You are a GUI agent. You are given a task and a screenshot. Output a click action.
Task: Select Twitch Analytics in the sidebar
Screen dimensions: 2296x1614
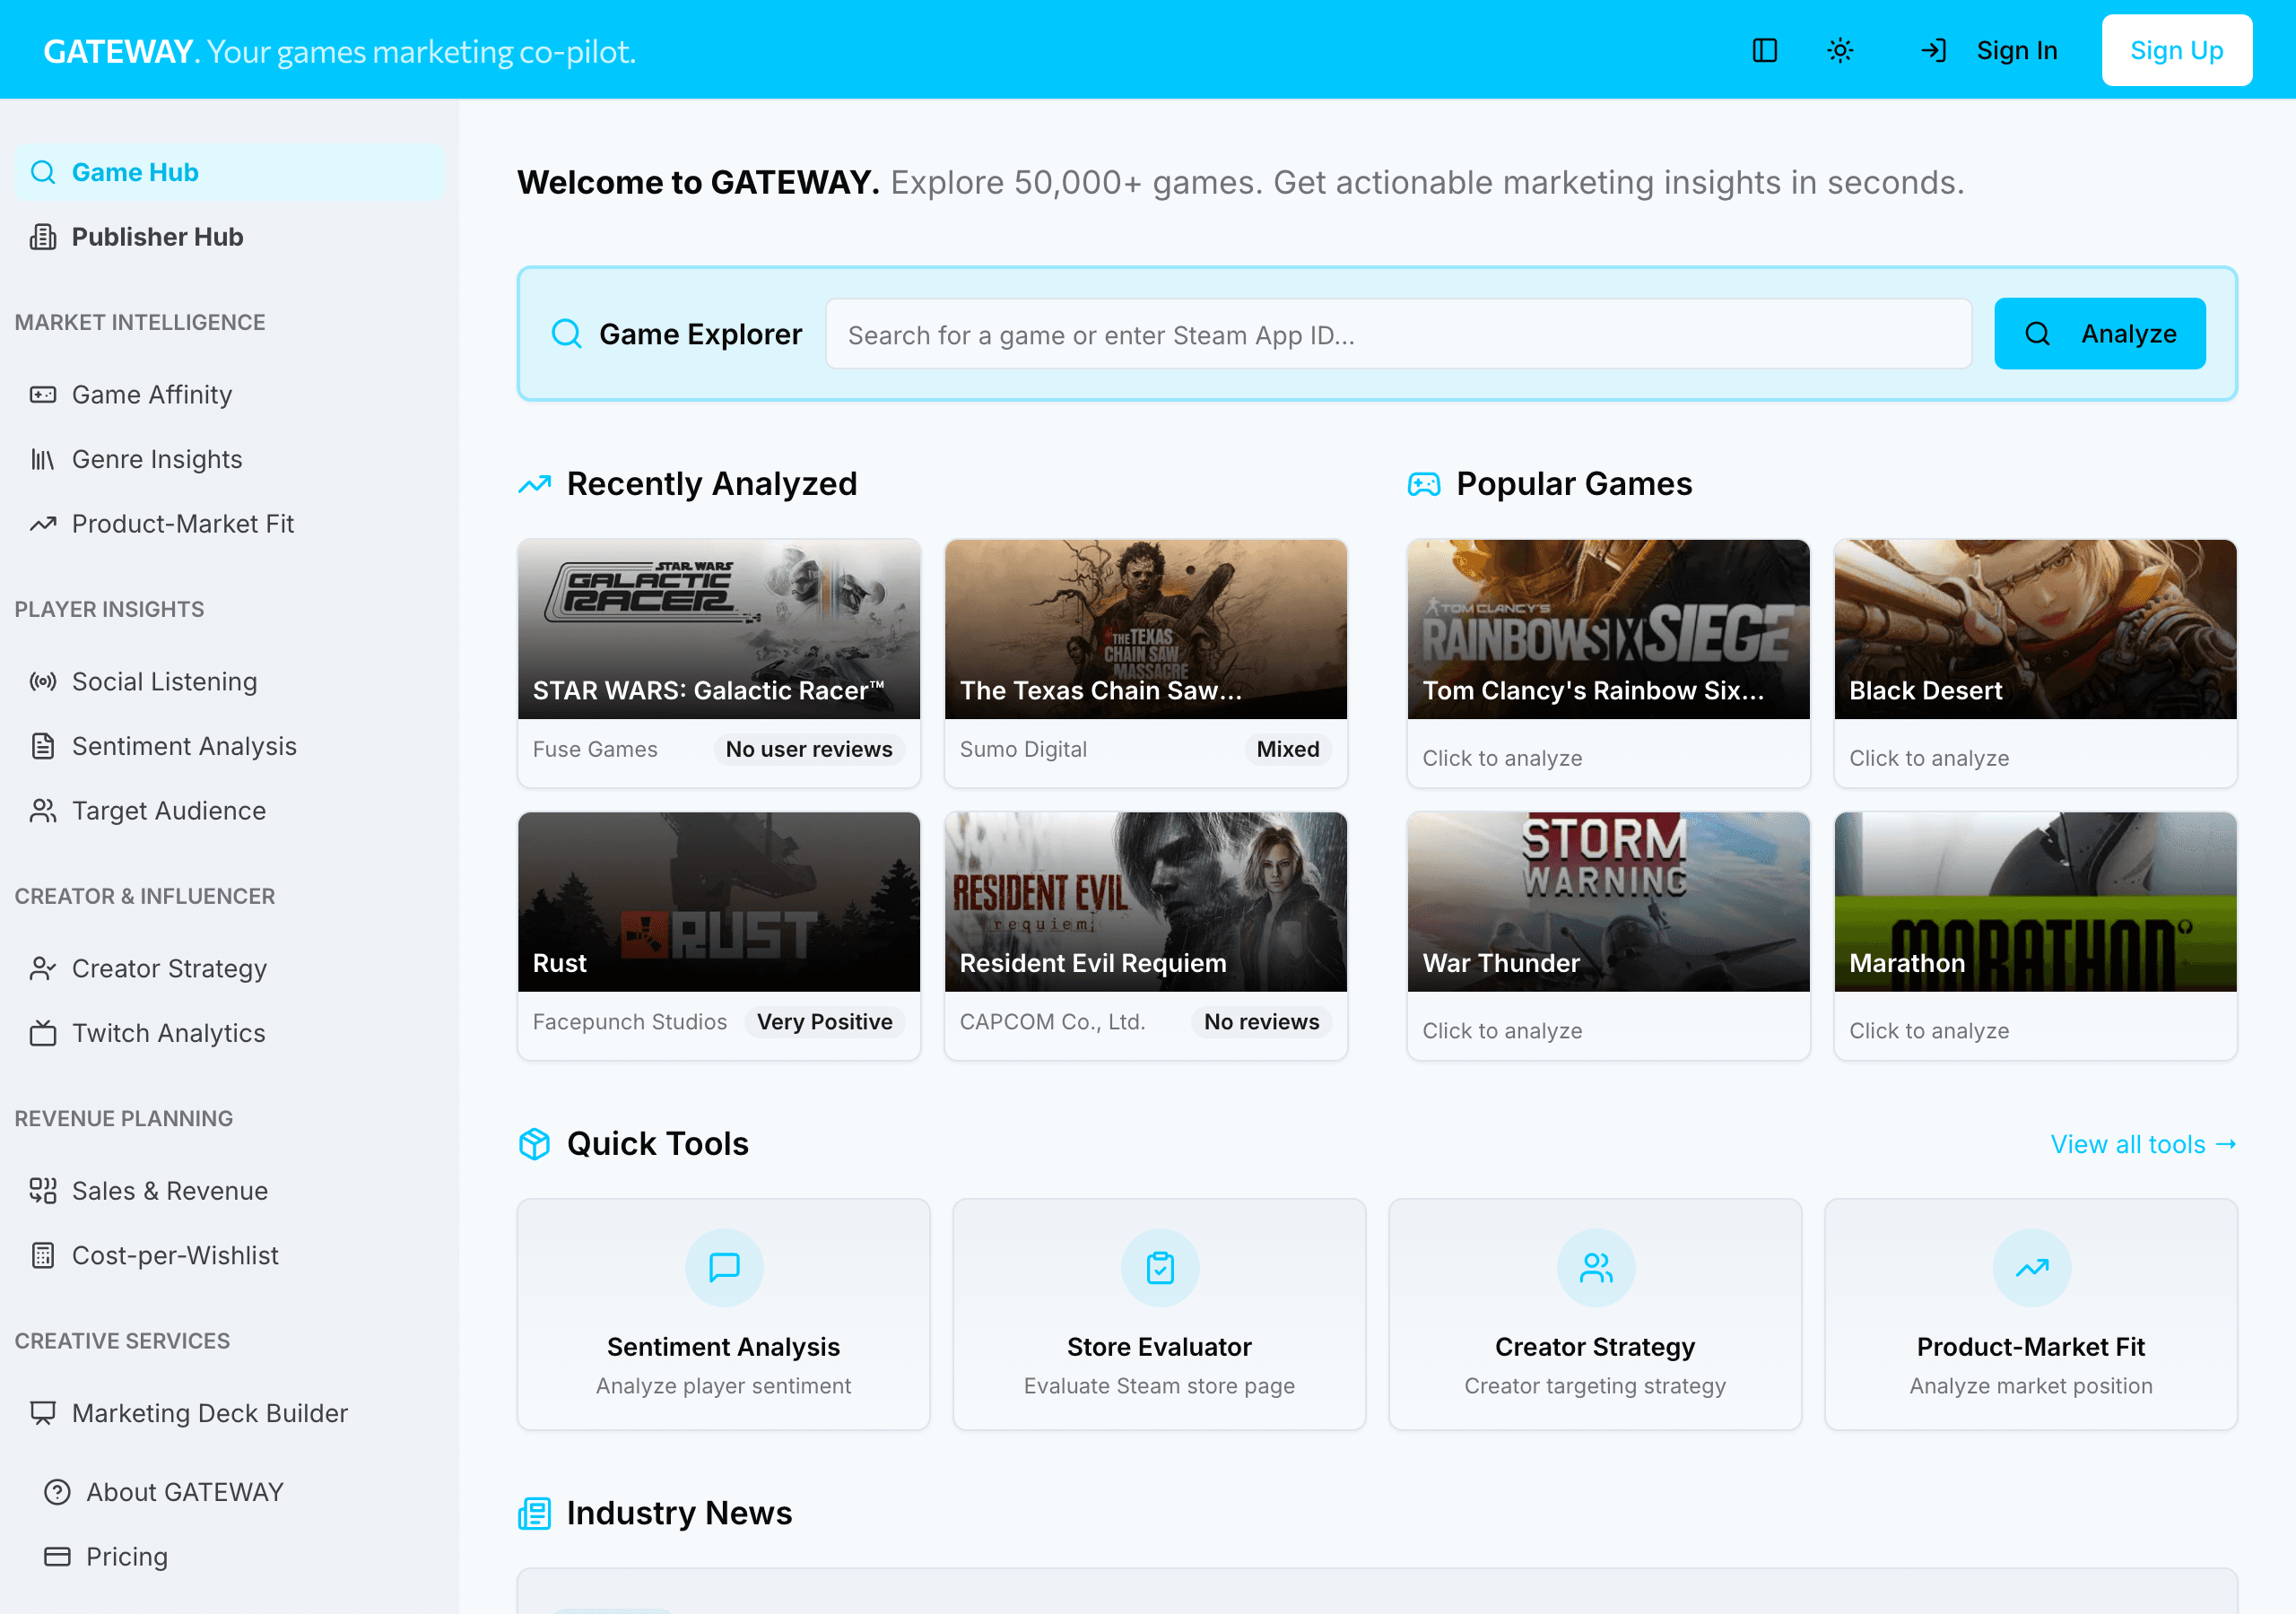[168, 1032]
